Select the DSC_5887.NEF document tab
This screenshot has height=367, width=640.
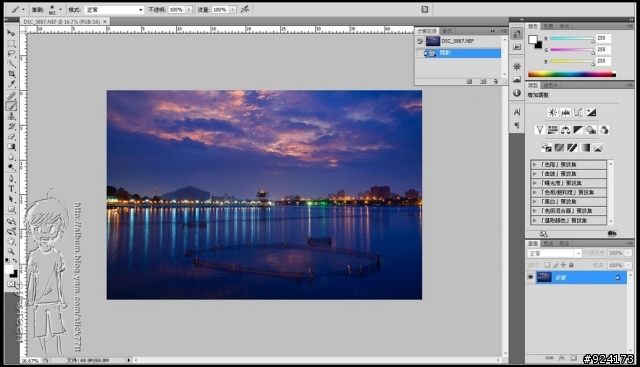(x=62, y=21)
